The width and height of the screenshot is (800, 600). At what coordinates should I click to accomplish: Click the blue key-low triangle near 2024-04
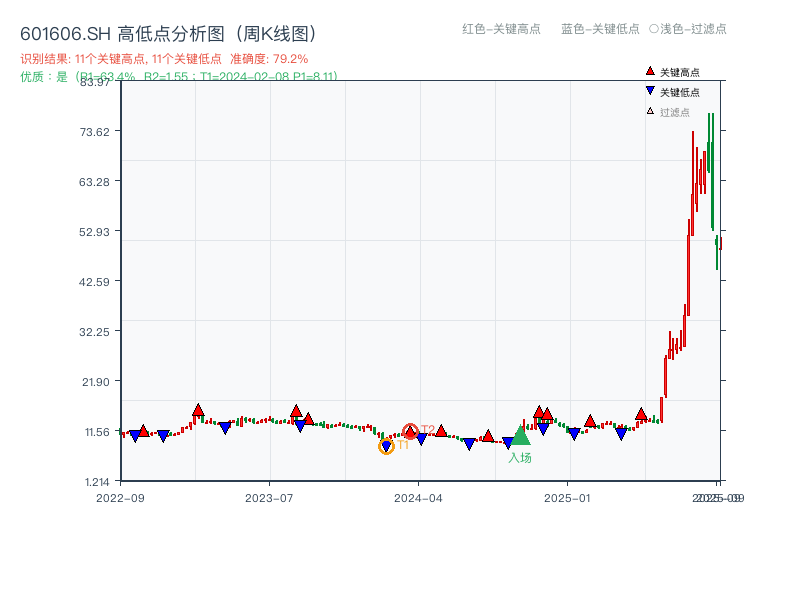(x=421, y=437)
